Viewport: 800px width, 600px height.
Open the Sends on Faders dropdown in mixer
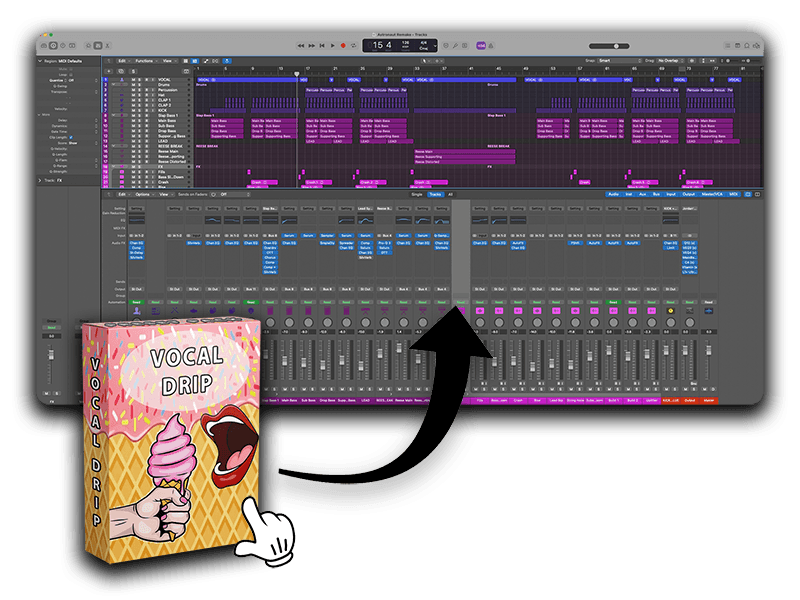coord(233,194)
